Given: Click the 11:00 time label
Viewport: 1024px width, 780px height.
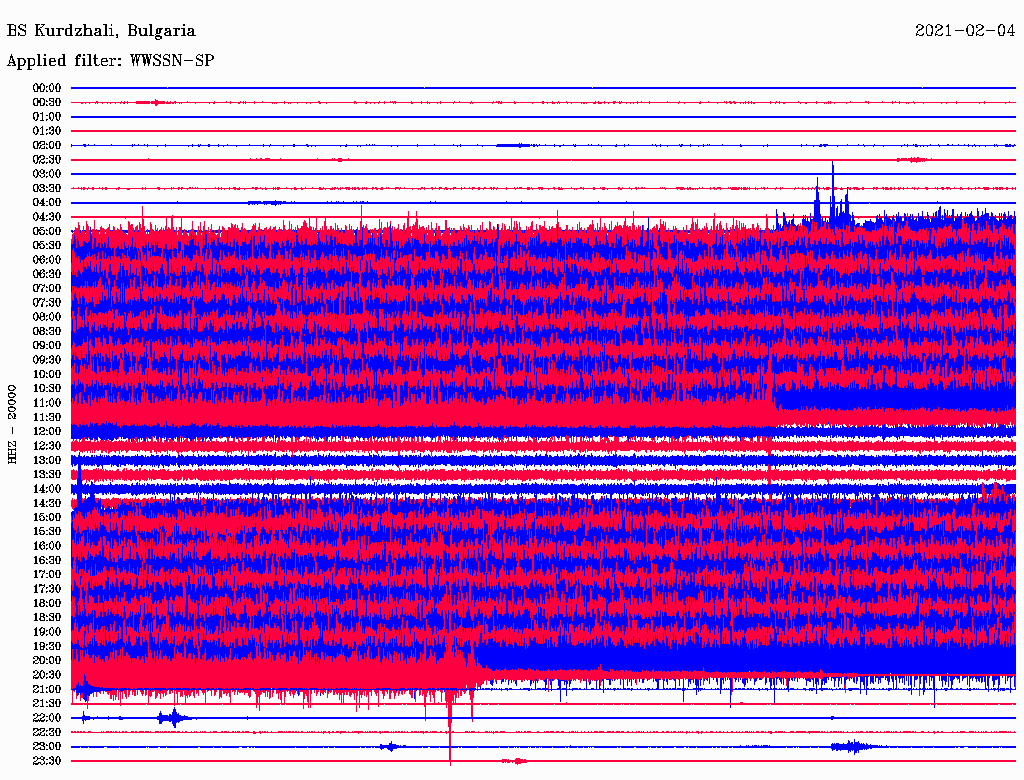Looking at the screenshot, I should pyautogui.click(x=47, y=403).
